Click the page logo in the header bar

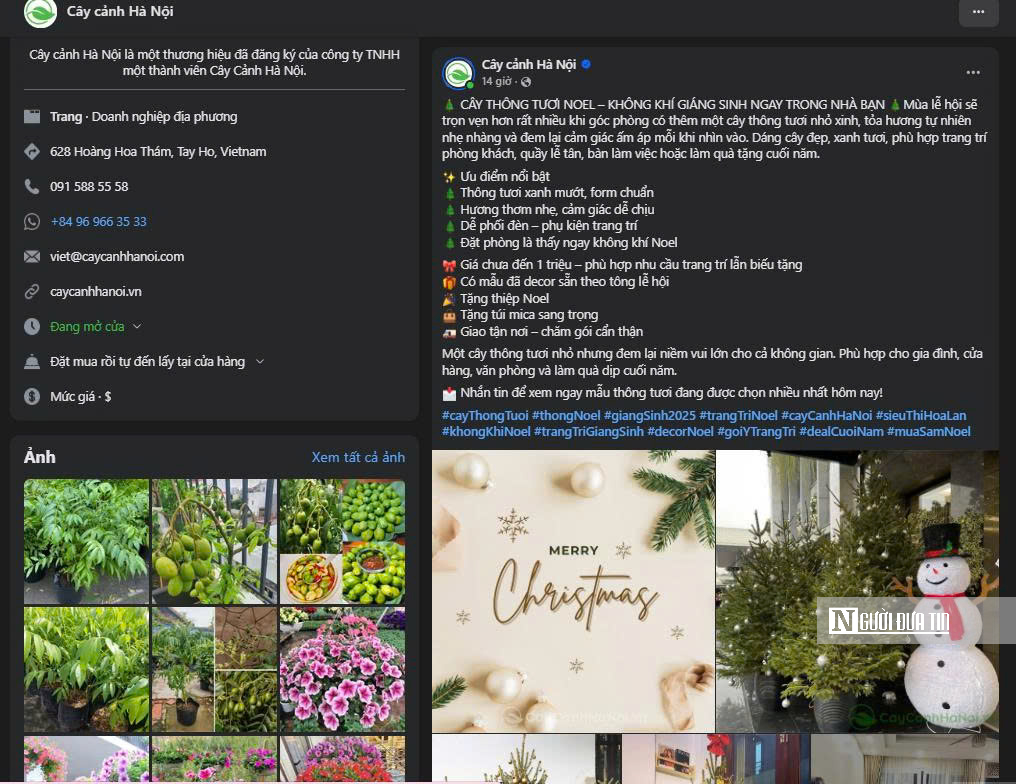[x=40, y=12]
